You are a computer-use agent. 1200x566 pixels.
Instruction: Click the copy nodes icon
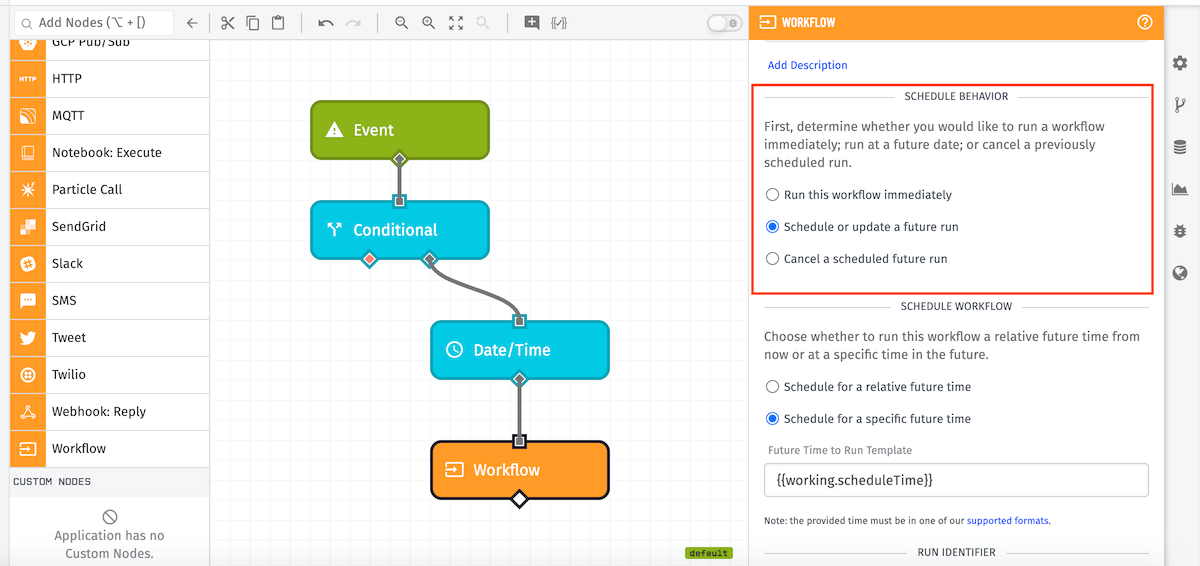tap(253, 23)
